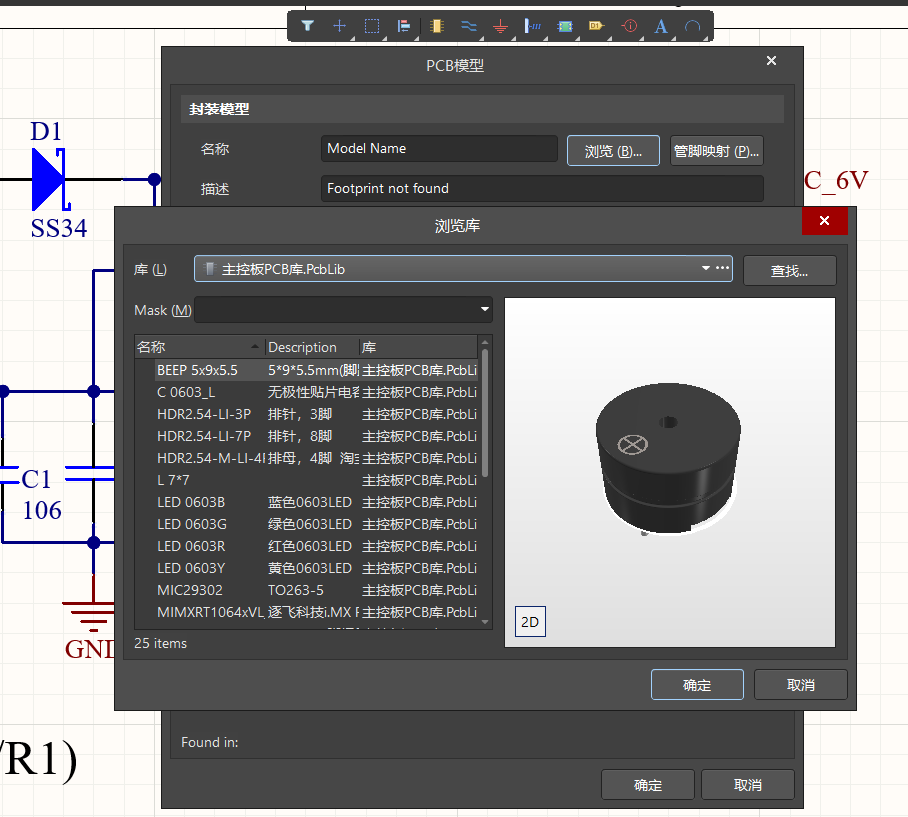This screenshot has width=908, height=817.
Task: Click the Model Name input field
Action: (438, 147)
